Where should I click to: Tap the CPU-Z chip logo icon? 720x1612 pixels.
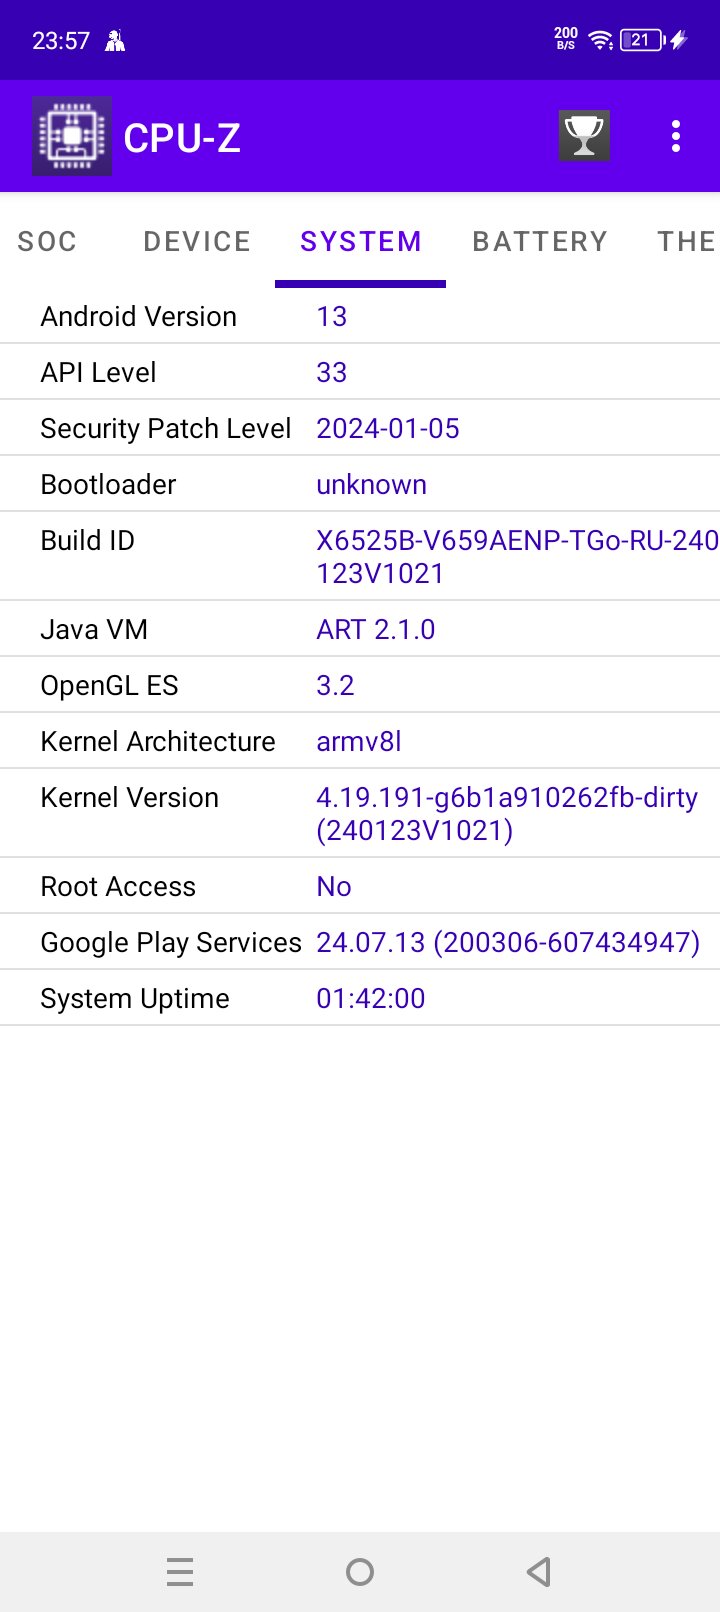pos(72,136)
